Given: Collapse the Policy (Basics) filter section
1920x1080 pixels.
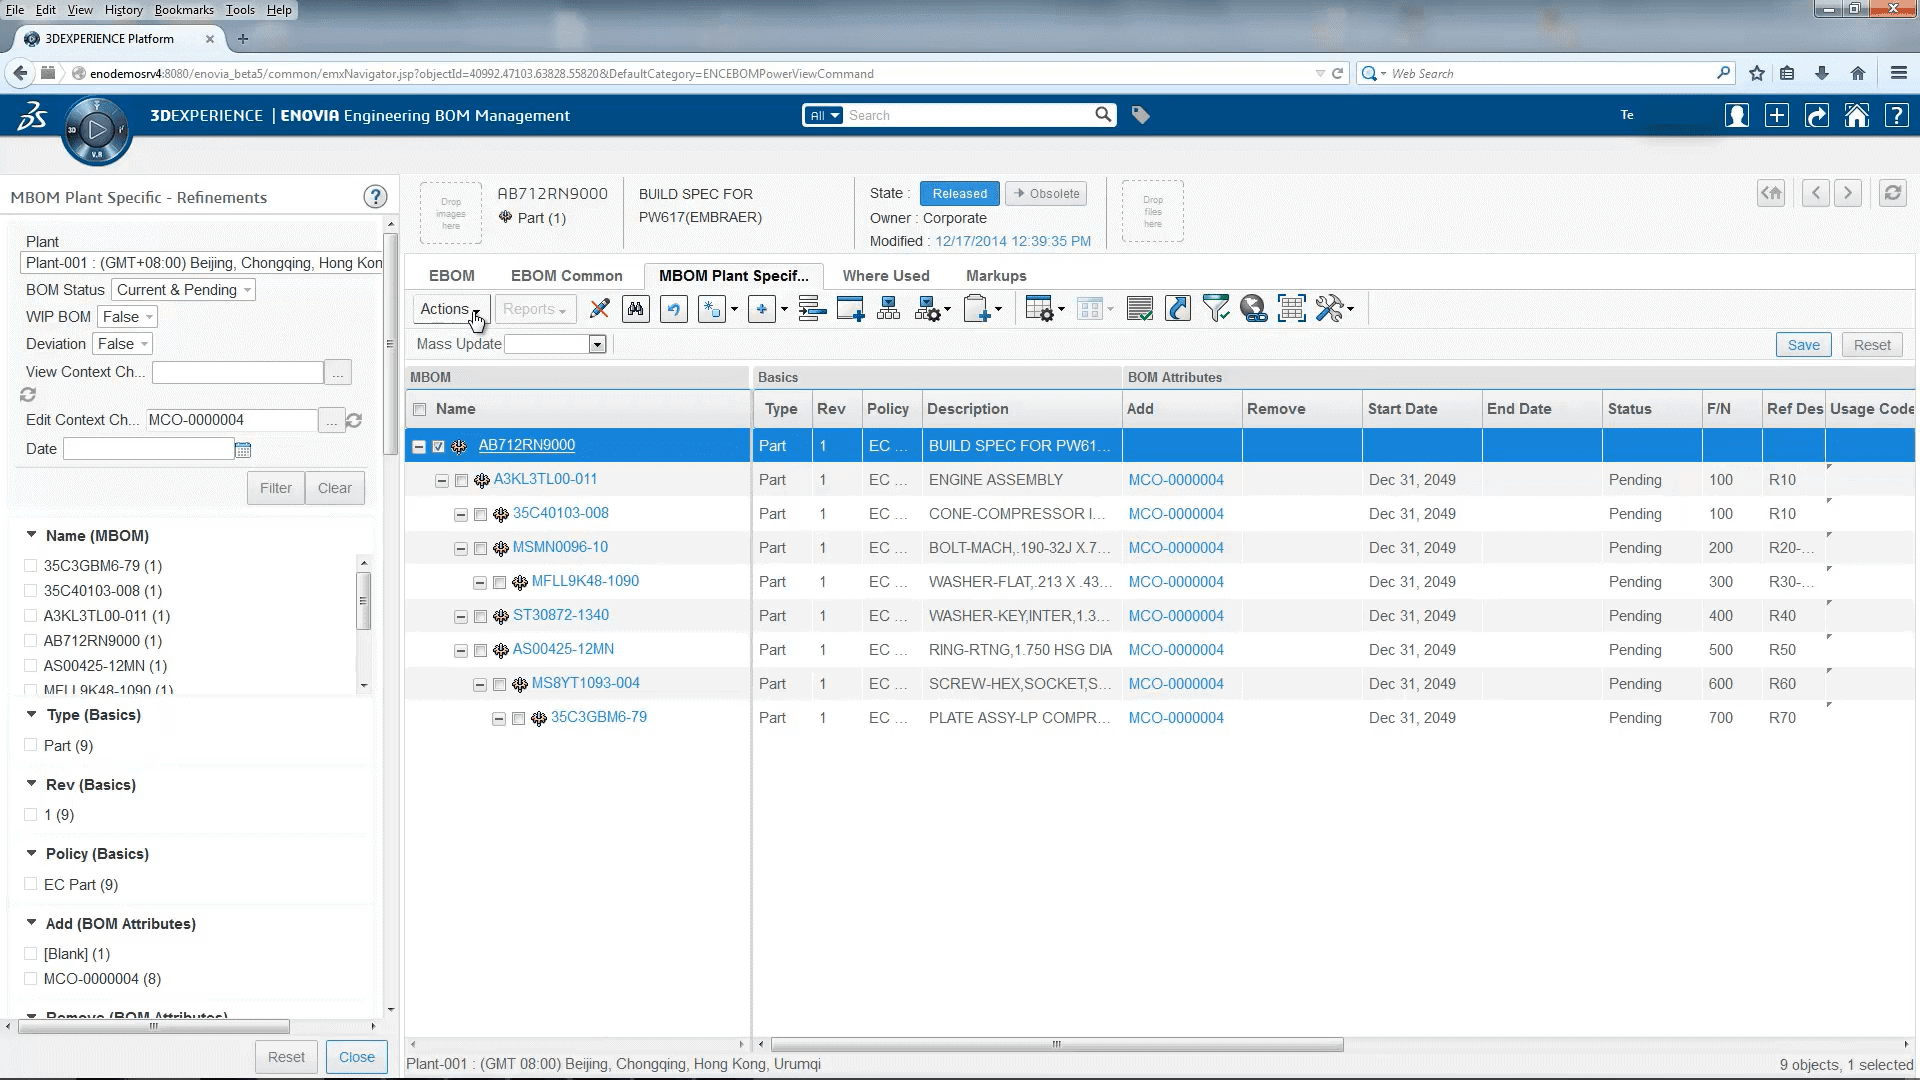Looking at the screenshot, I should [x=32, y=853].
